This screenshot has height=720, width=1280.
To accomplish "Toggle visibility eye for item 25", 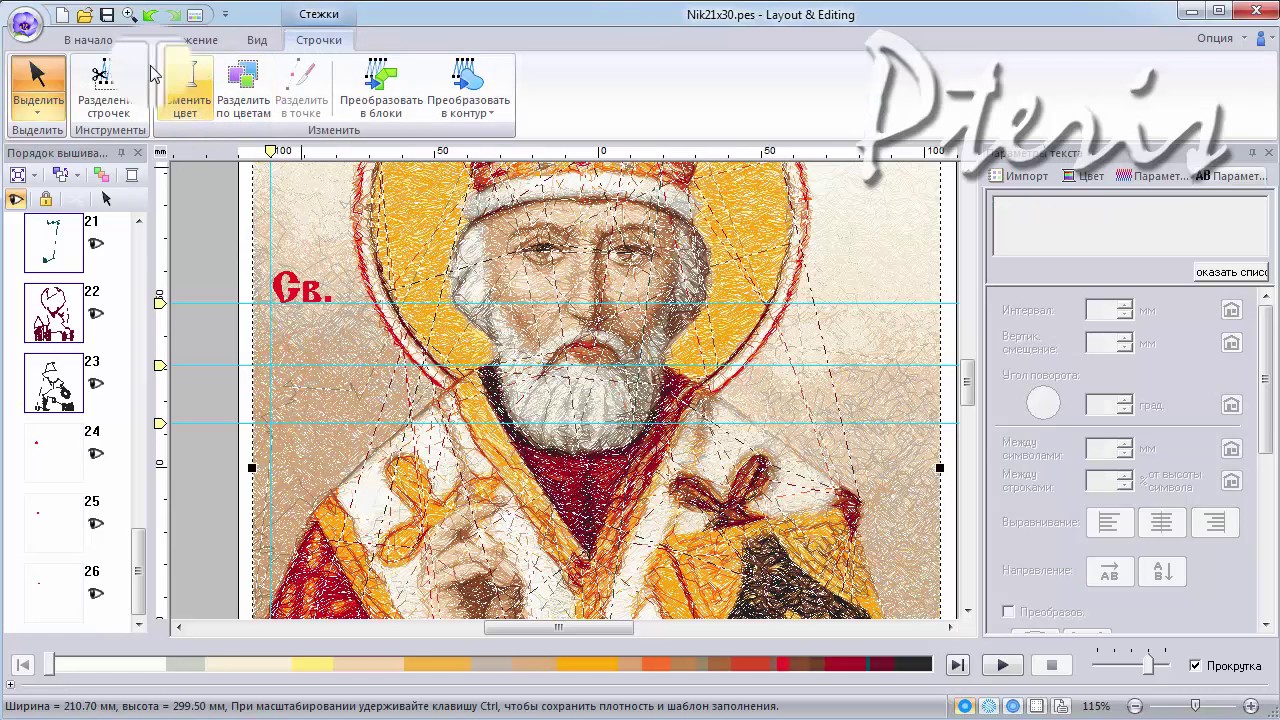I will coord(96,524).
